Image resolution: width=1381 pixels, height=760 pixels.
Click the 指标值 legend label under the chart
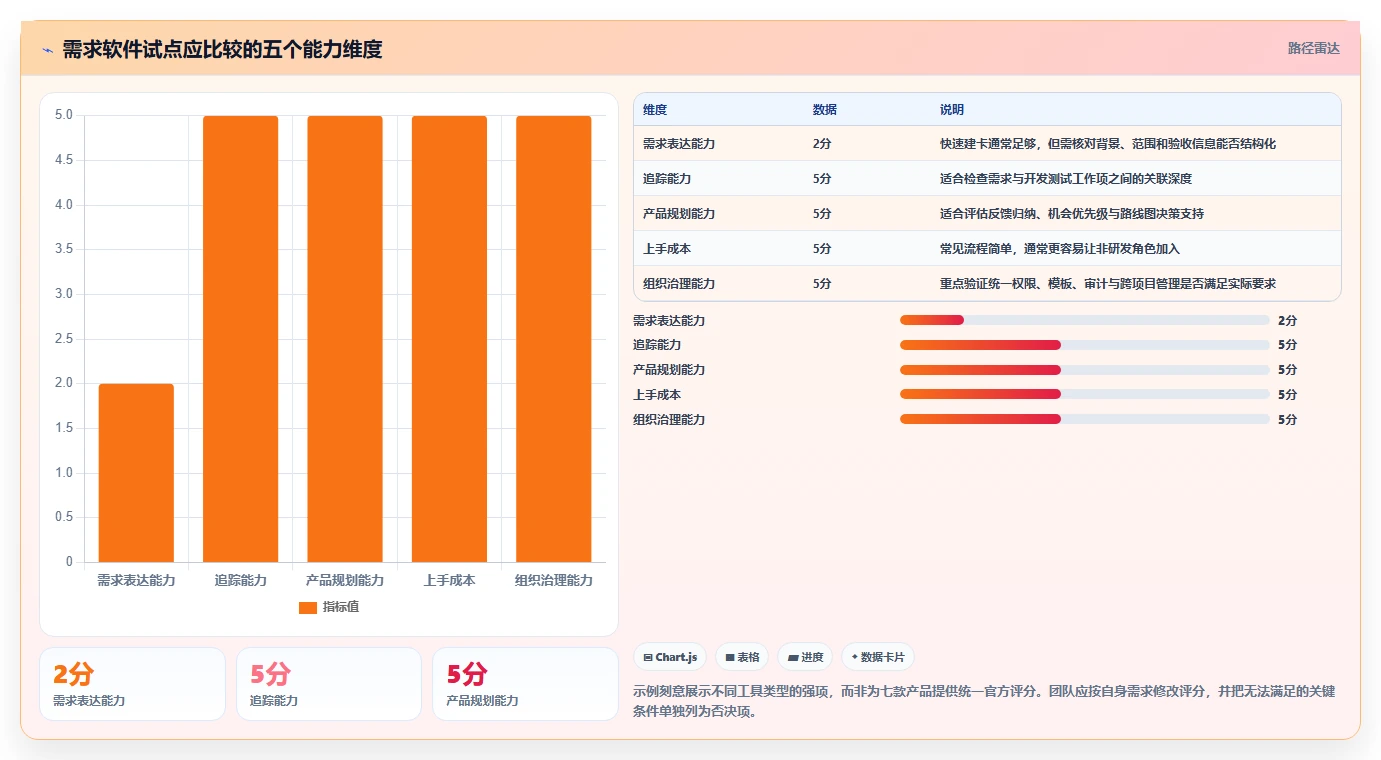[341, 608]
